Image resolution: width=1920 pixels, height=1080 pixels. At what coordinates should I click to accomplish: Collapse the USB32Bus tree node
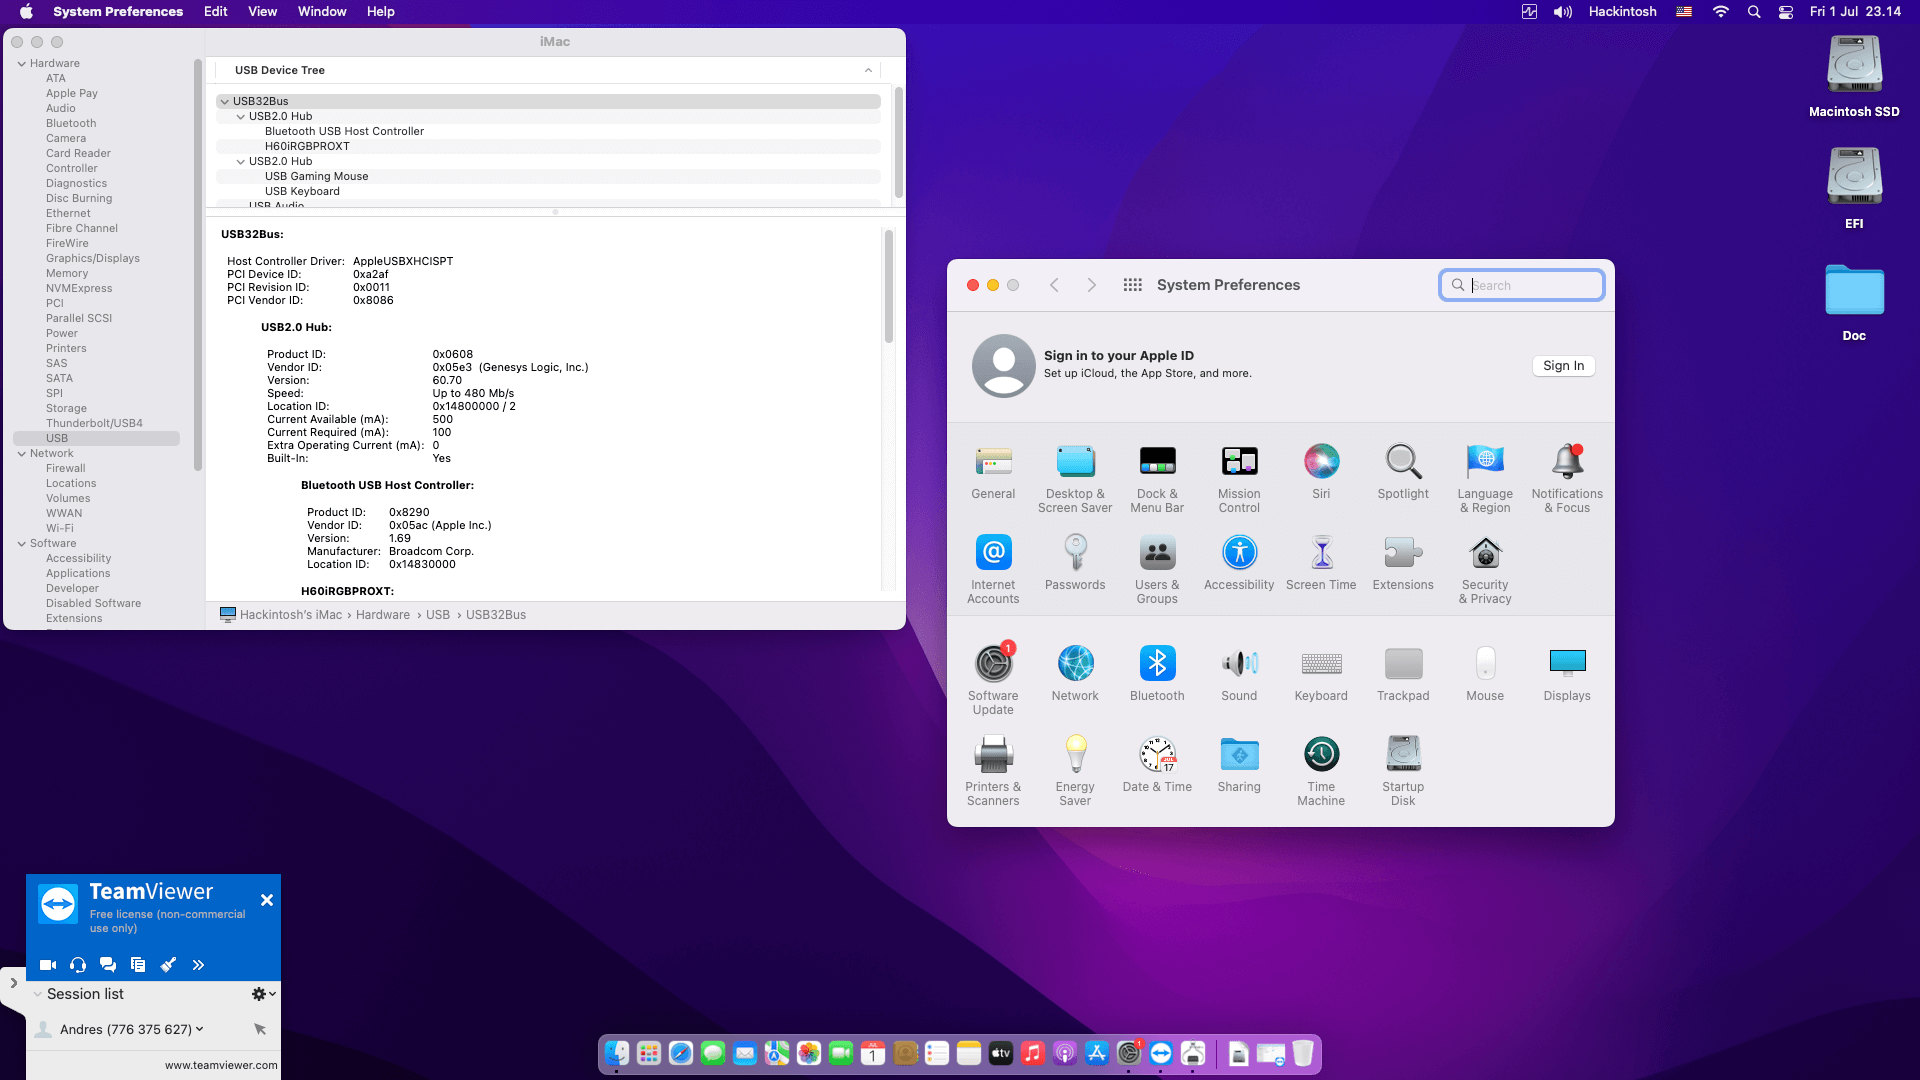(224, 101)
